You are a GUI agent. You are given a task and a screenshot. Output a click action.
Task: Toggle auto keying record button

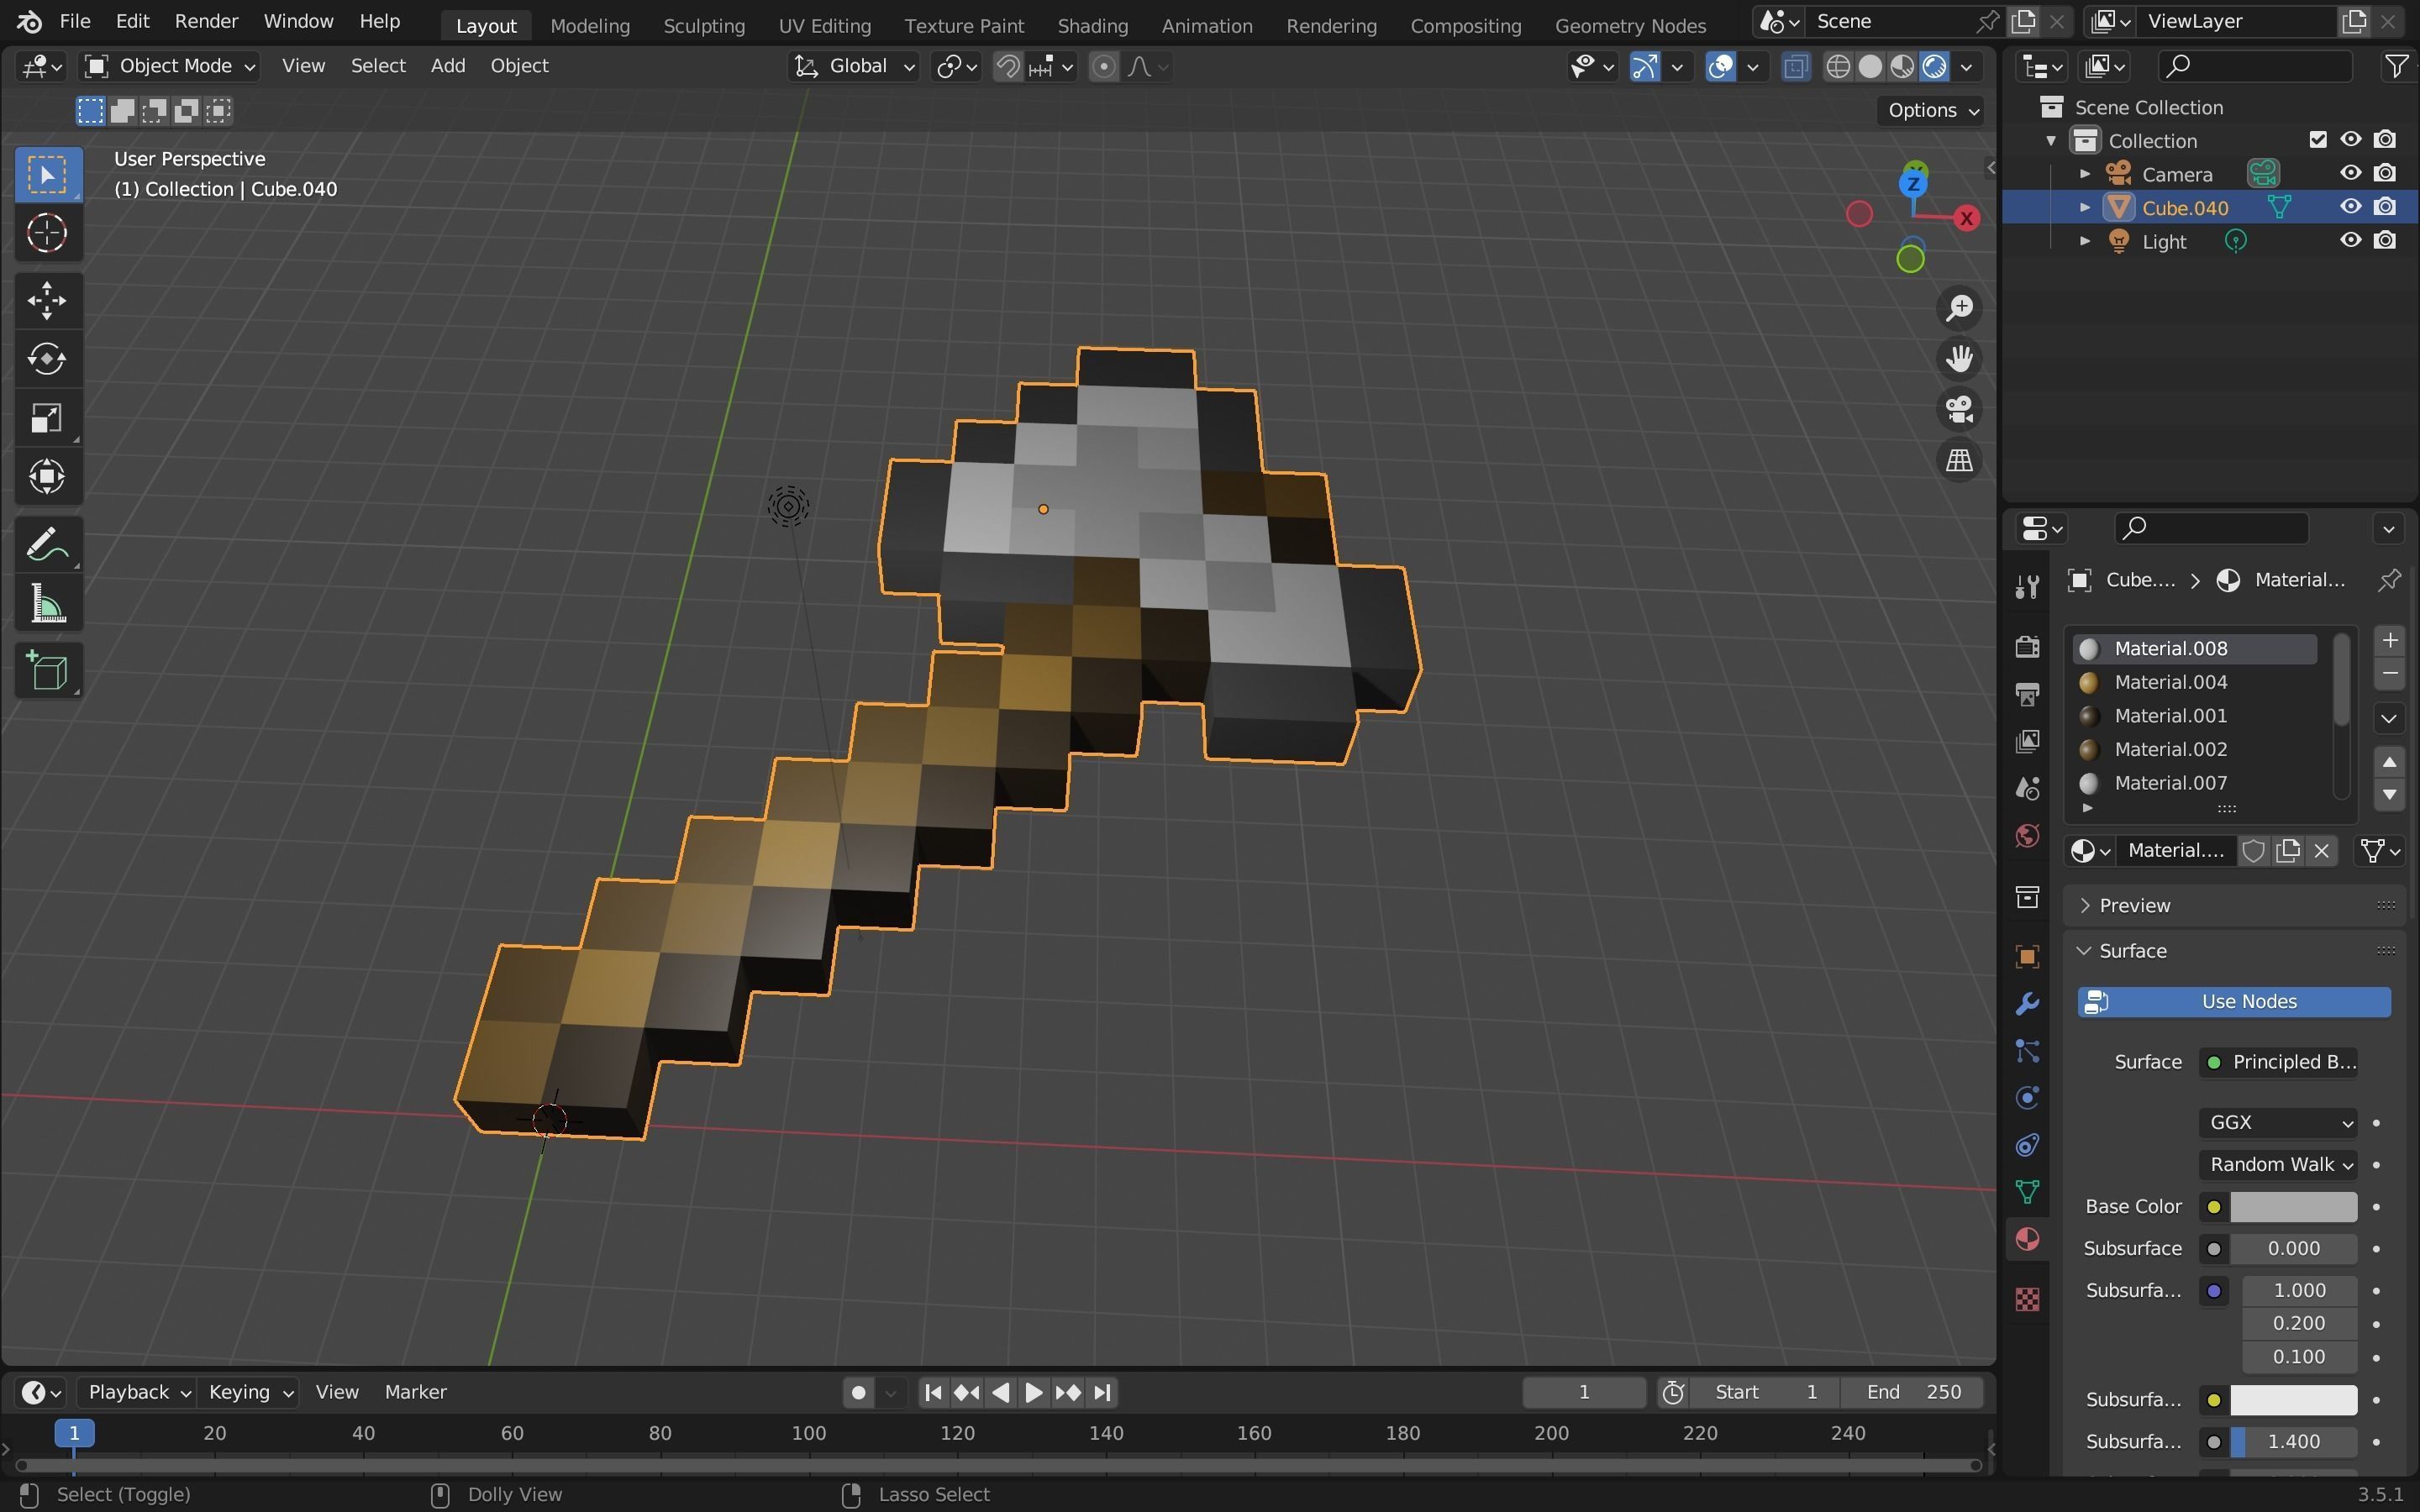857,1392
